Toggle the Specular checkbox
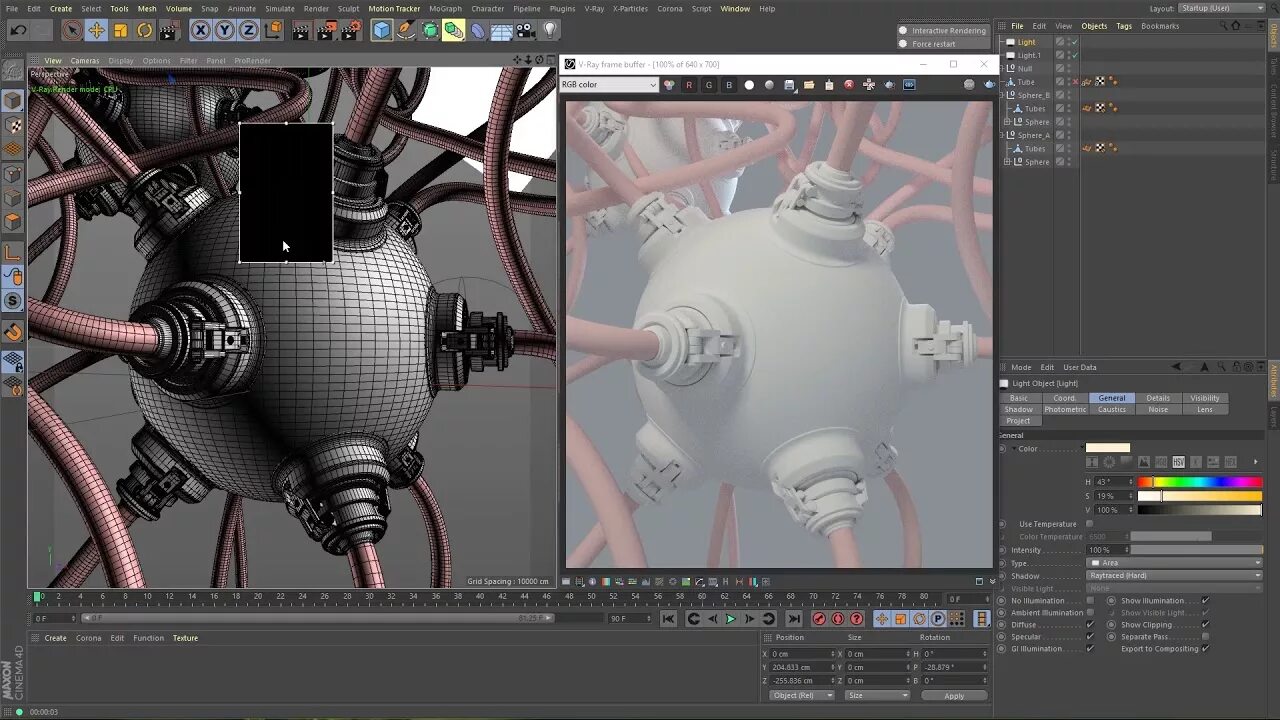Screen dimensions: 1280x720 coord(1090,637)
